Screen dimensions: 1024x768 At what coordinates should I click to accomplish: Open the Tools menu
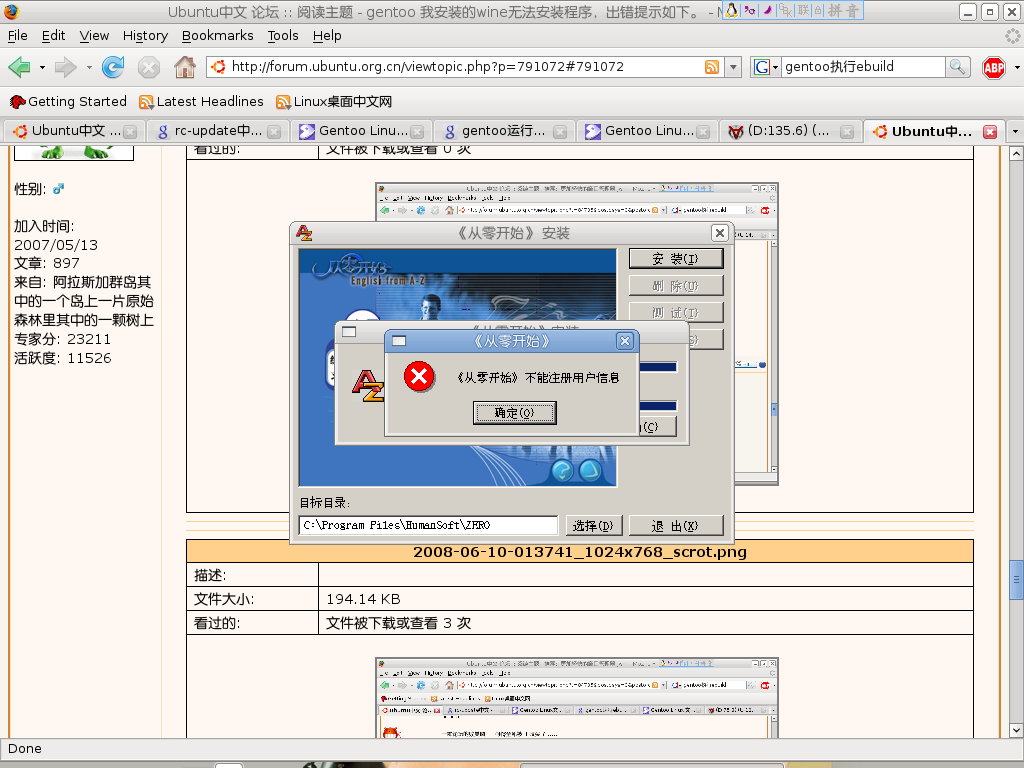coord(283,36)
